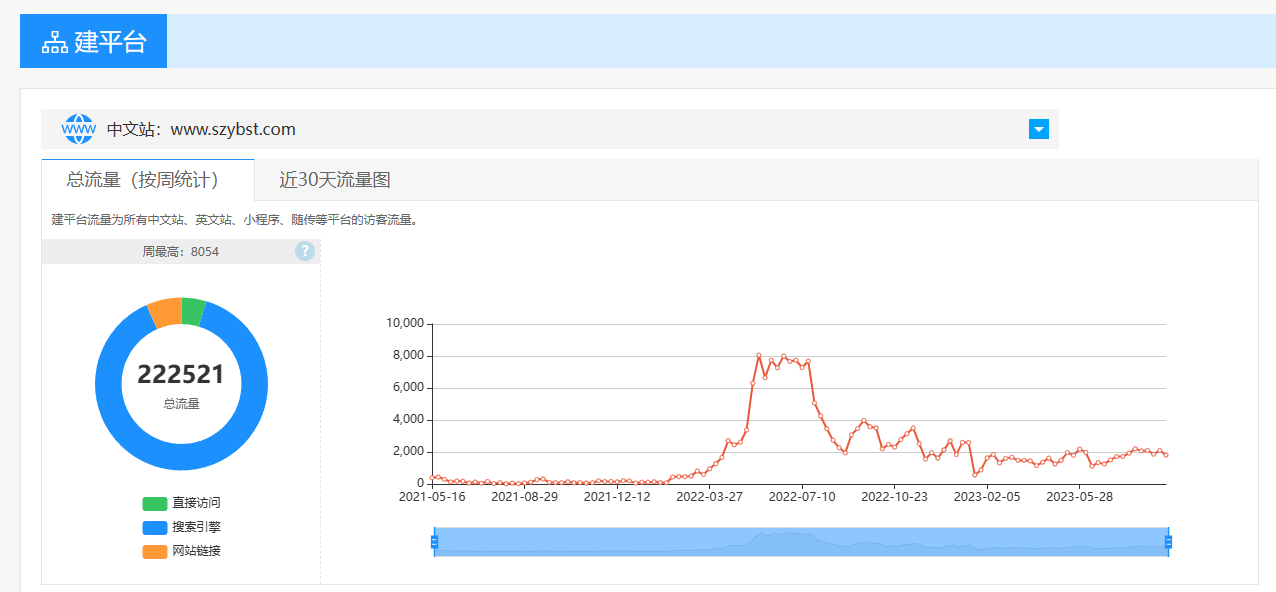Click the WWW globe icon

tap(78, 129)
